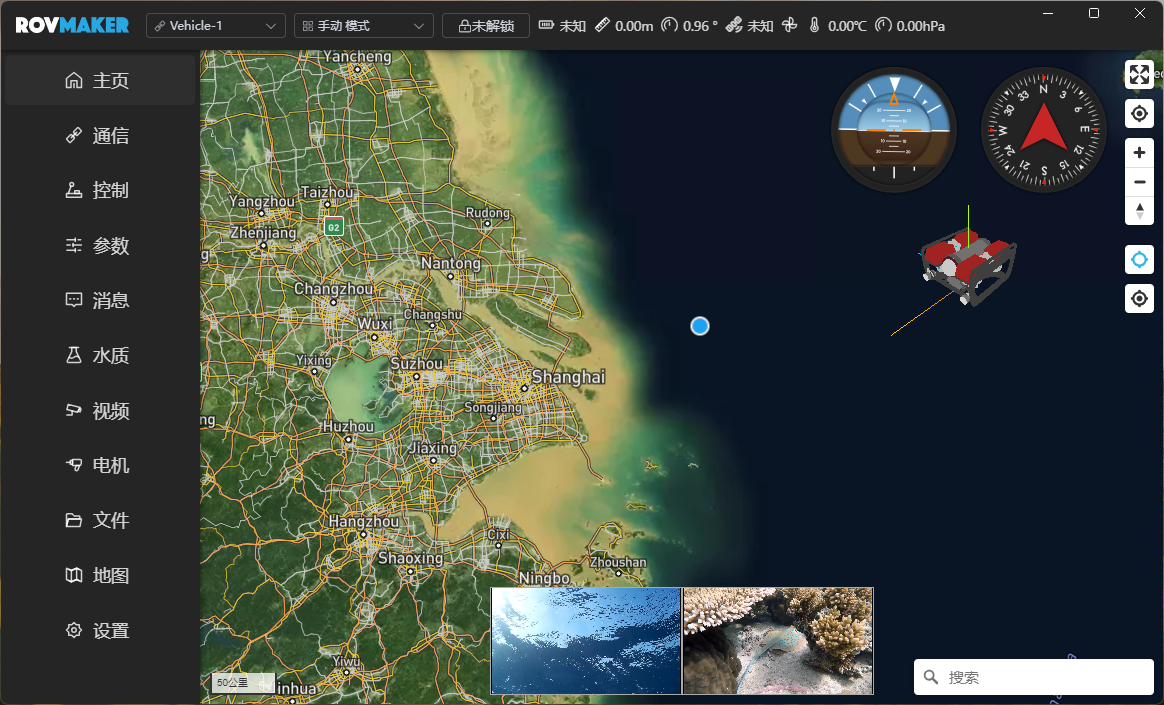Screen dimensions: 1164x705
Task: Toggle the 未解锁 arm lock button
Action: coord(486,25)
